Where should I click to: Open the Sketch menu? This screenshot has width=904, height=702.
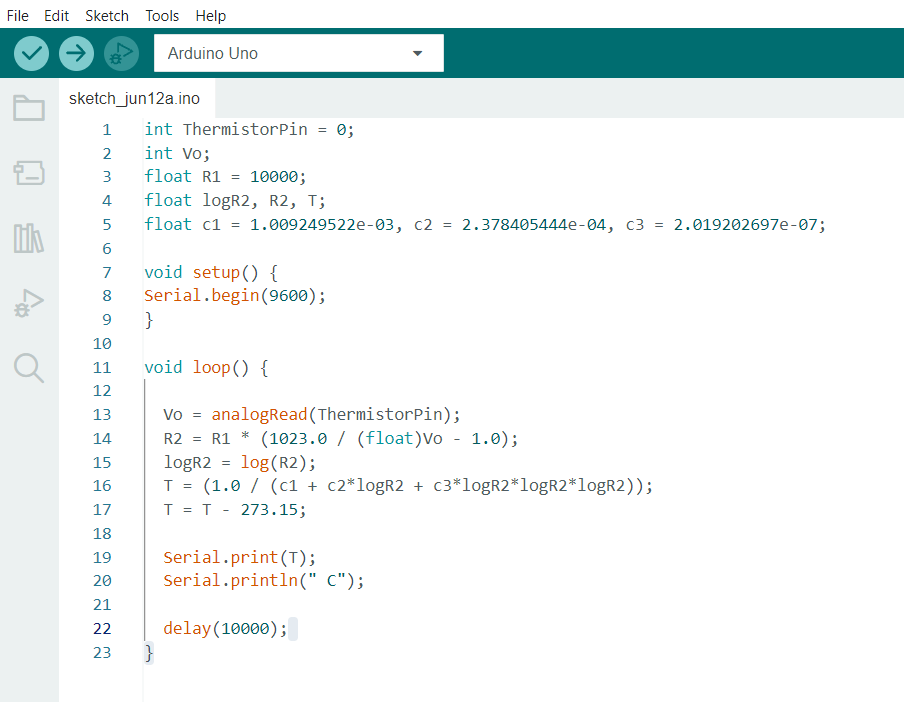click(106, 15)
